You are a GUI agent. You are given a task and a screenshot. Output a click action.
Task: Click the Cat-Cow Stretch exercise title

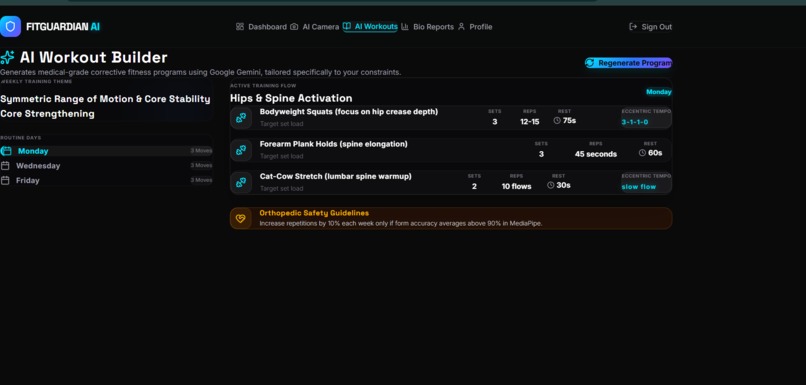336,176
